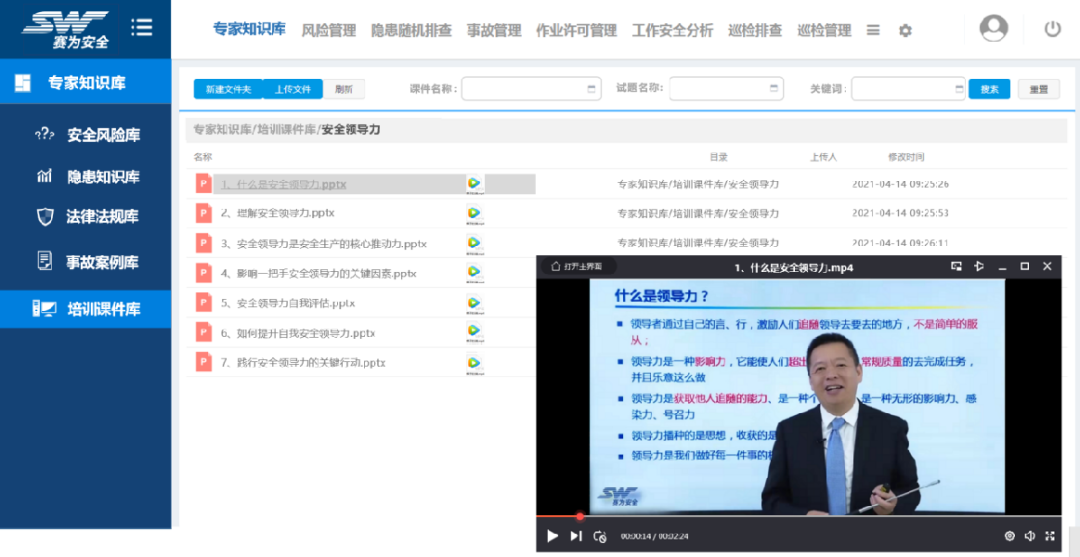Toggle fullscreen mode in video player
This screenshot has width=1080, height=557.
(1049, 536)
